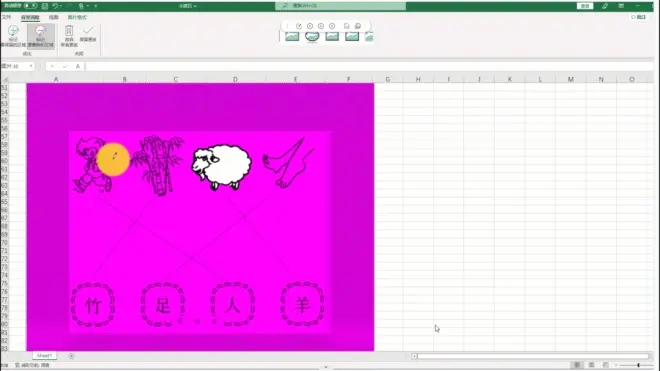Open the Undo history dropdown
Image resolution: width=660 pixels, height=371 pixels.
click(61, 6)
